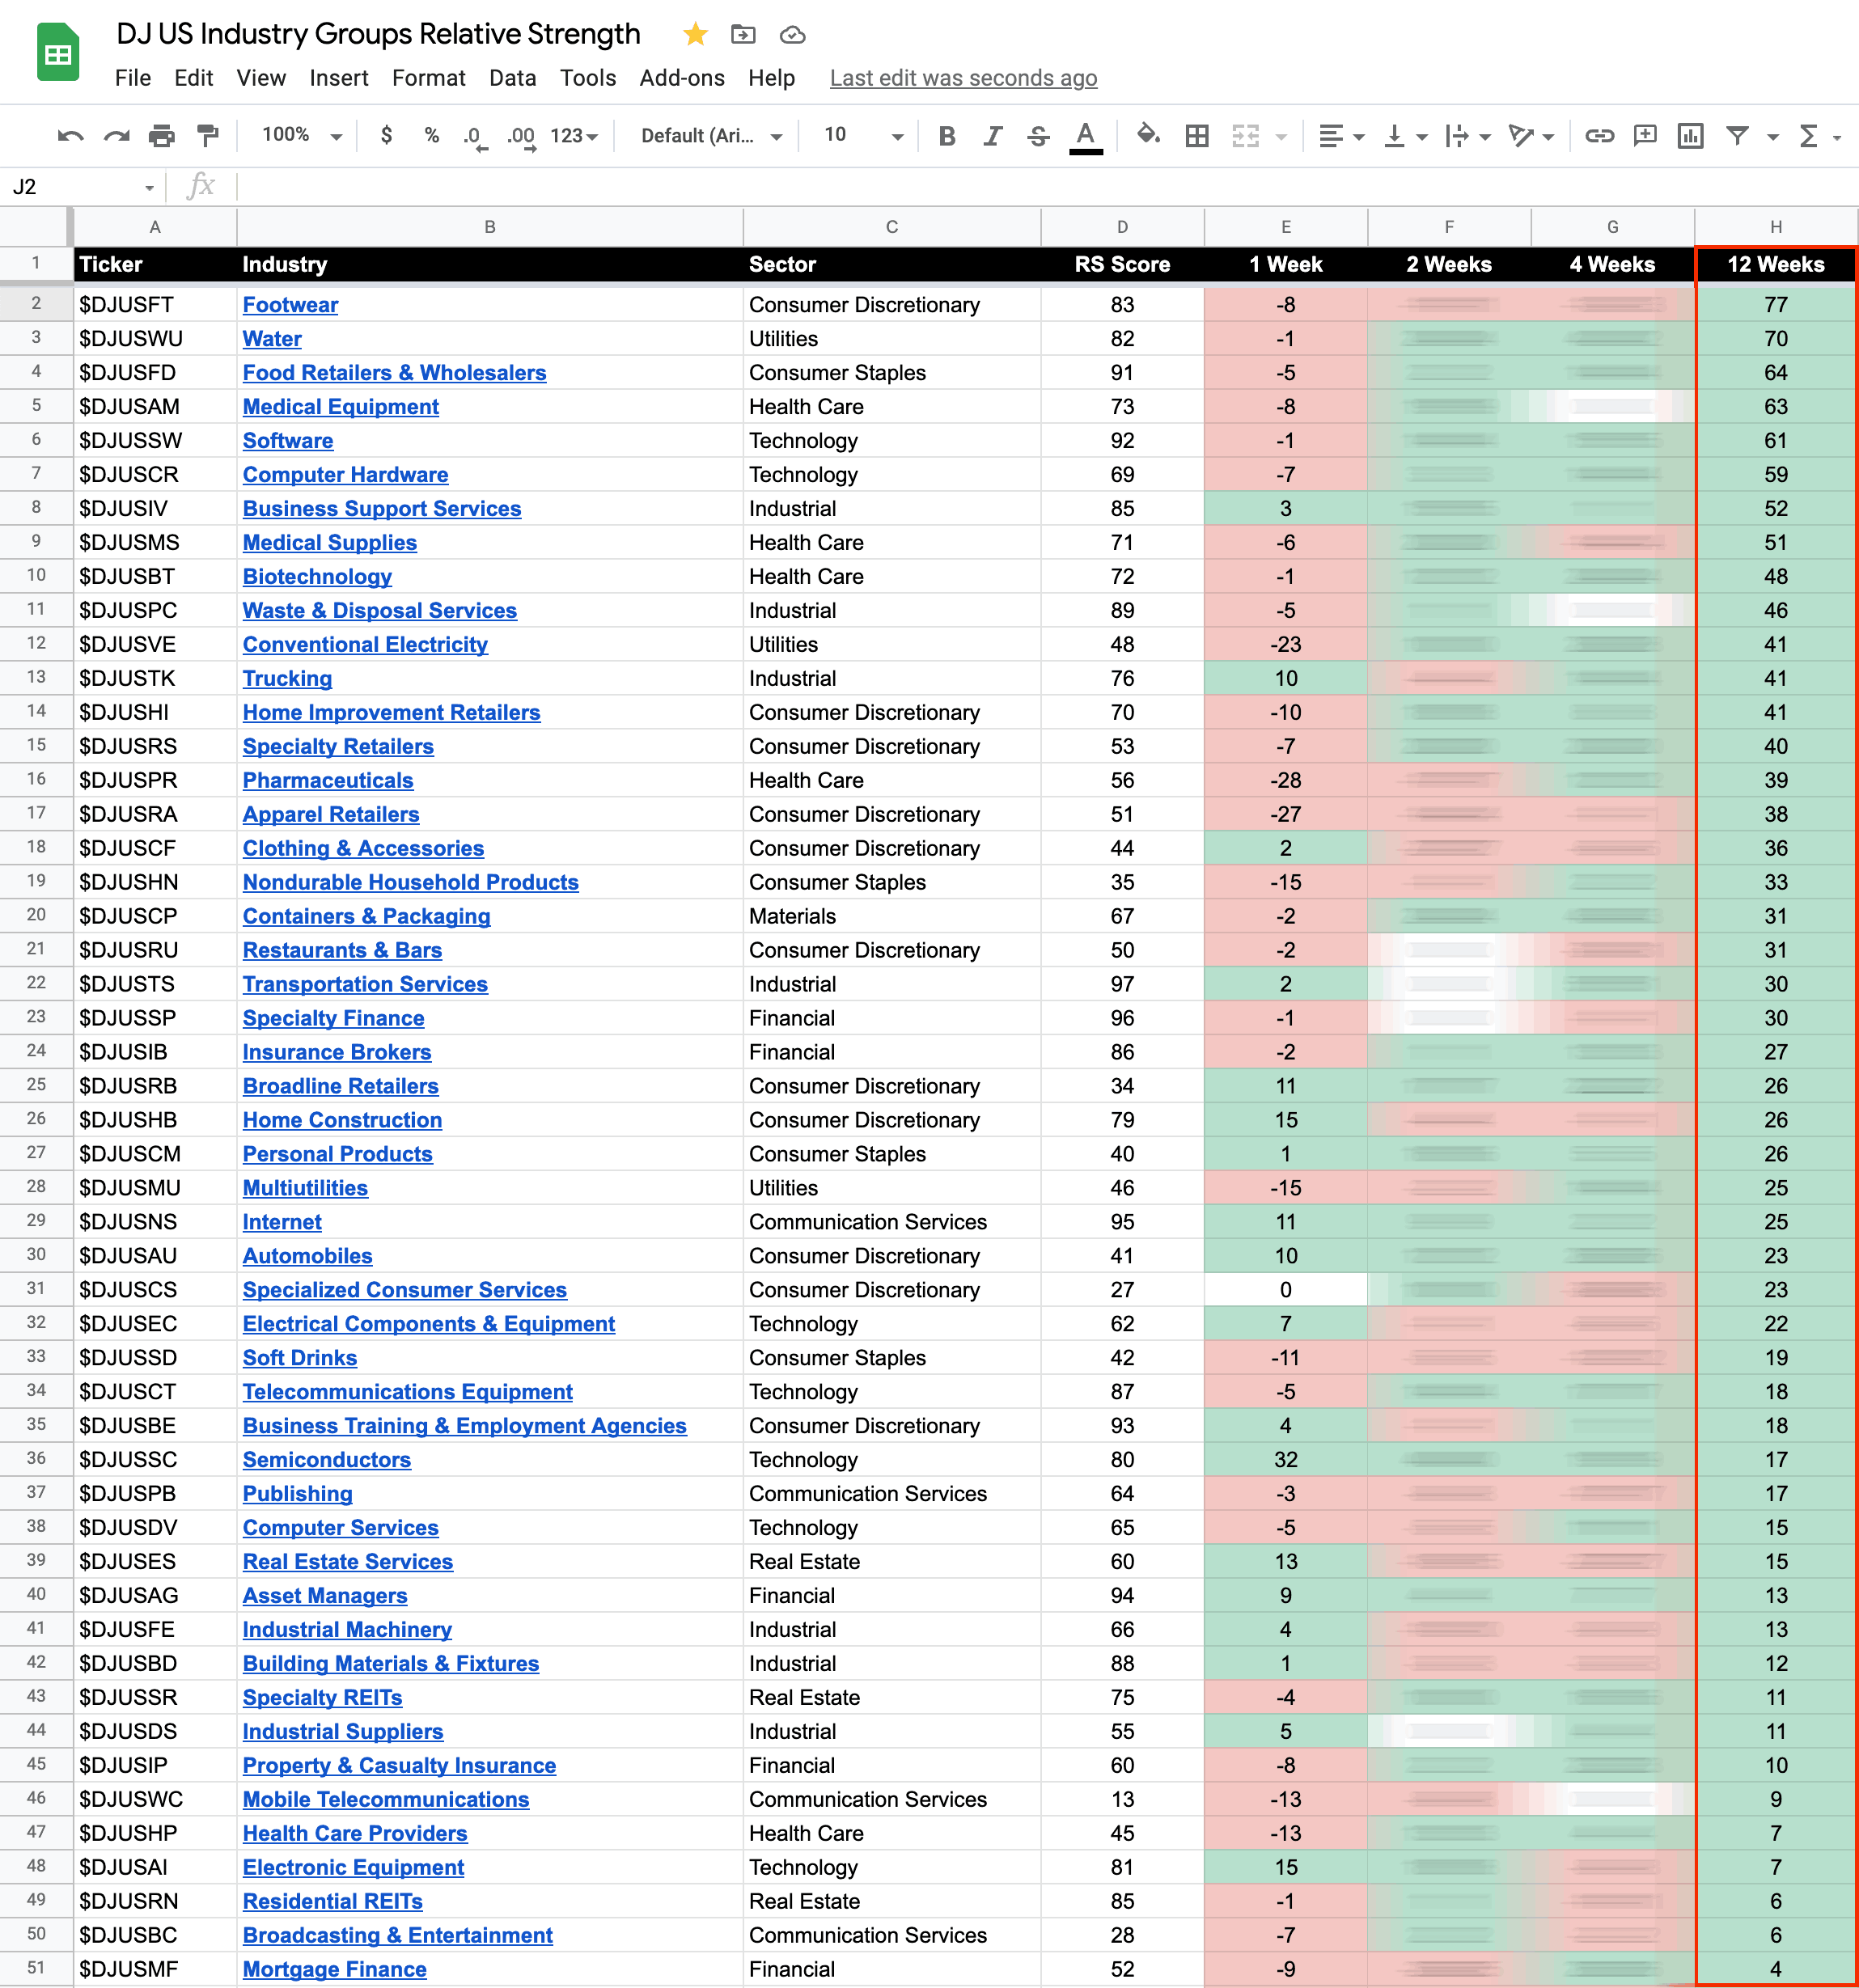Click the Merge cells icon
This screenshot has width=1859, height=1988.
(x=1245, y=136)
